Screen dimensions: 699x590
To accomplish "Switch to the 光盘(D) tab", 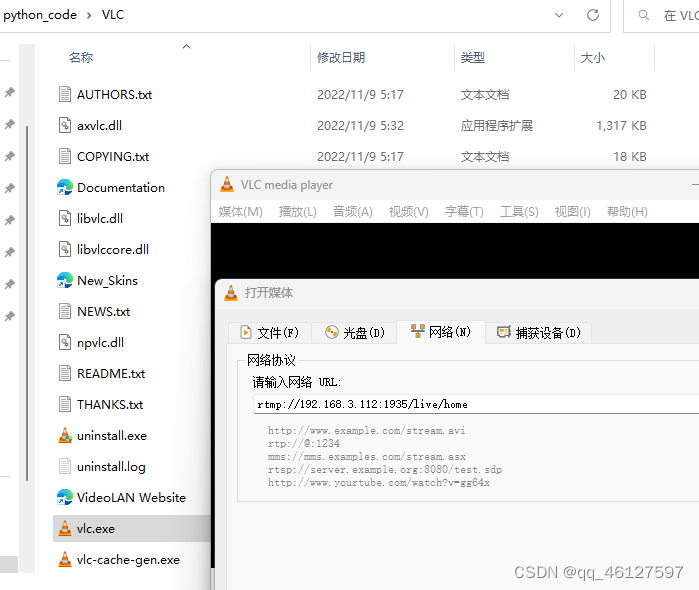I will click(x=354, y=333).
